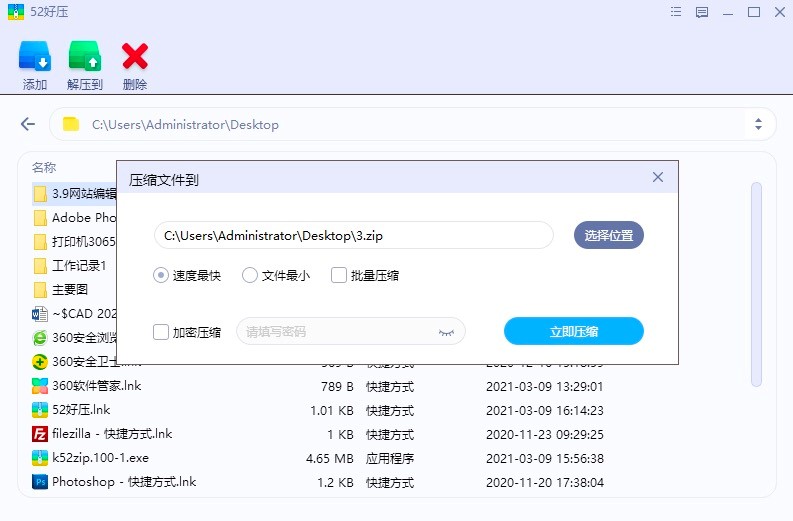Close the 压缩文件到 dialog
The width and height of the screenshot is (793, 521).
(657, 177)
